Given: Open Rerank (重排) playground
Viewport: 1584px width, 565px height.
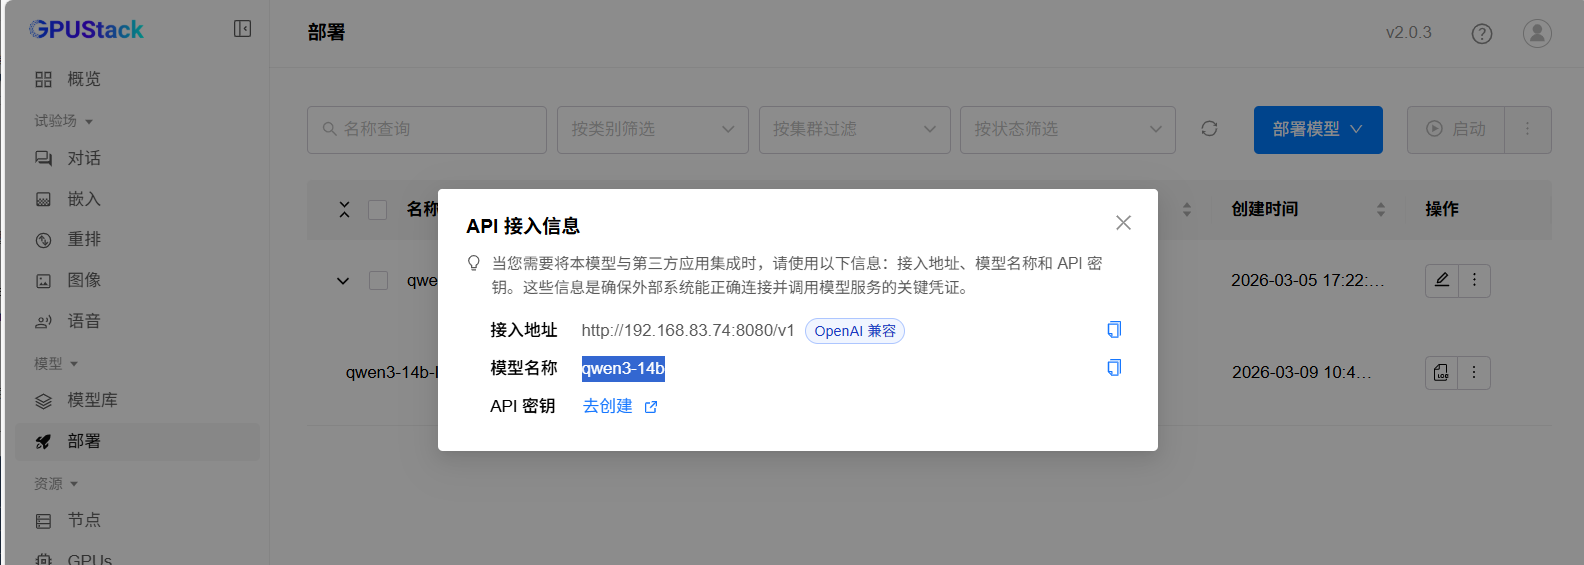Looking at the screenshot, I should coord(138,239).
